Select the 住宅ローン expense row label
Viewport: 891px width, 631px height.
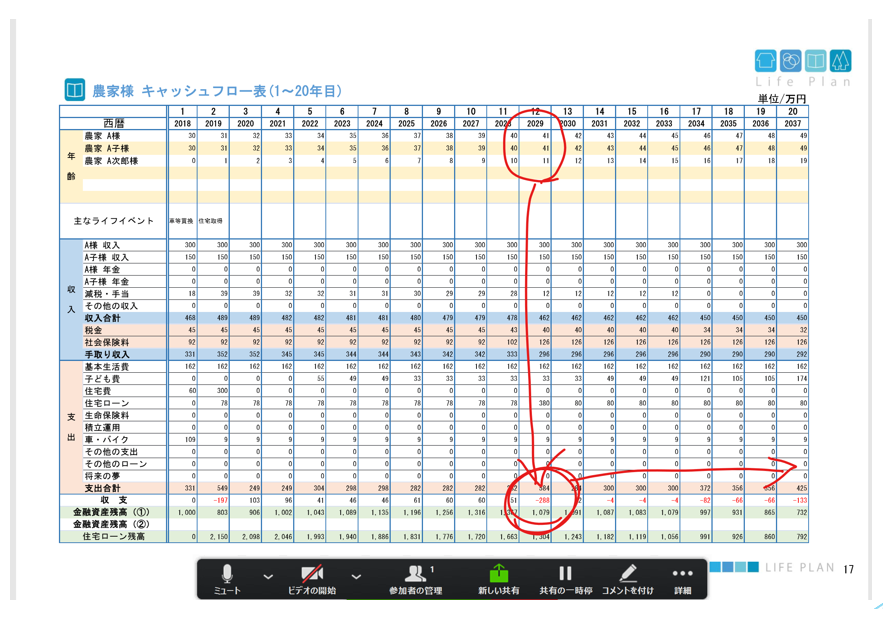click(106, 403)
